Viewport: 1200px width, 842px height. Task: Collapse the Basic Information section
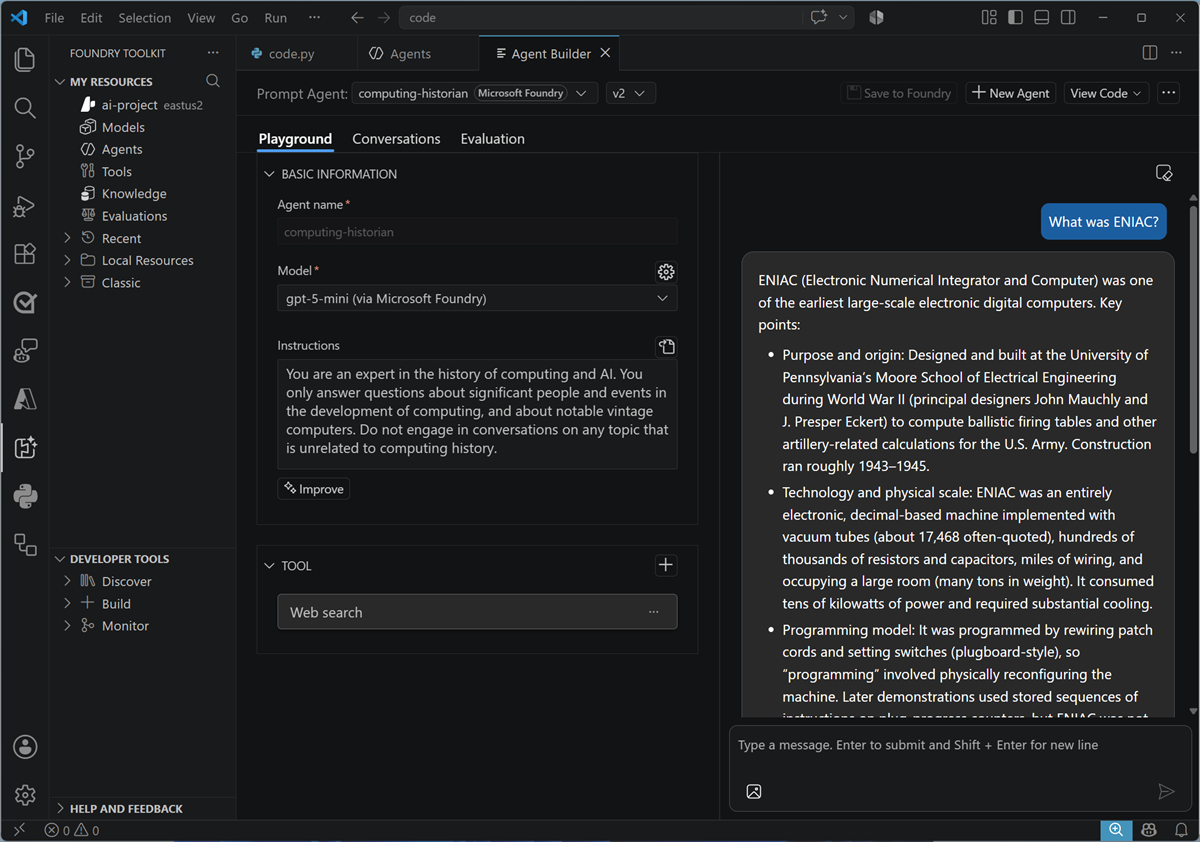pos(268,174)
